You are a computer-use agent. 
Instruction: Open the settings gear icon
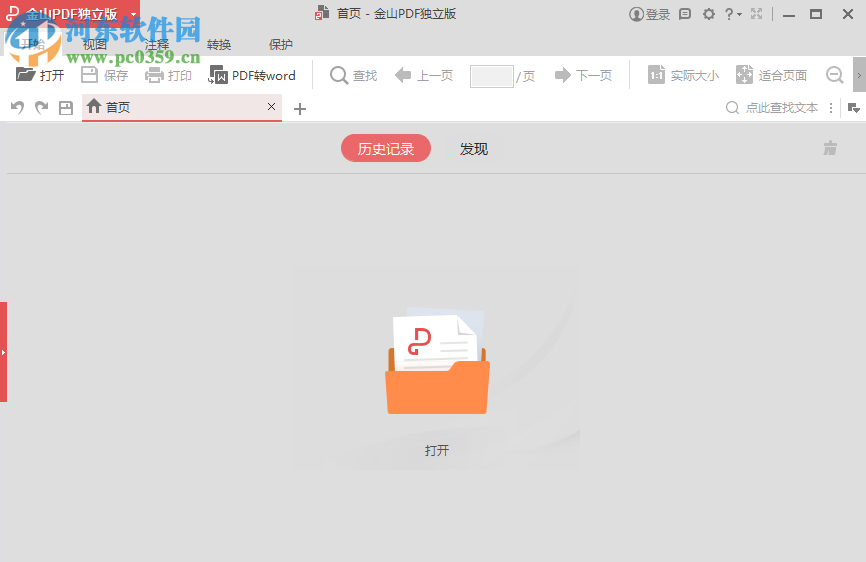(709, 14)
